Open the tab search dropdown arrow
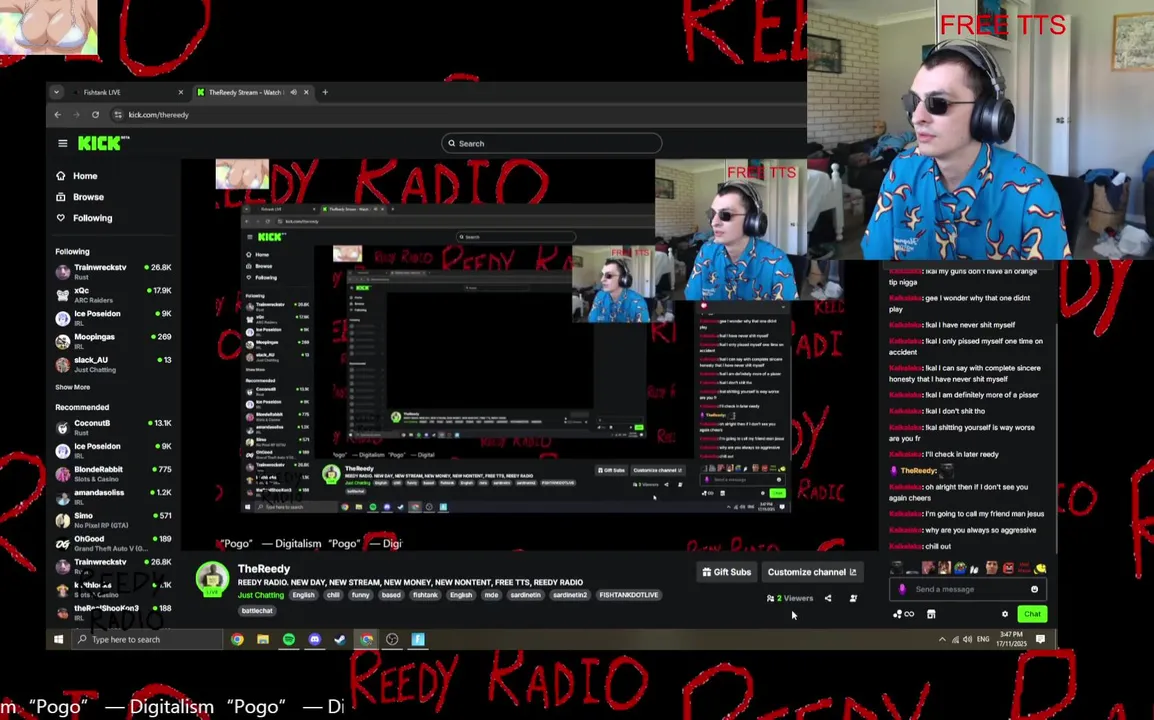The height and width of the screenshot is (720, 1154). 56,92
